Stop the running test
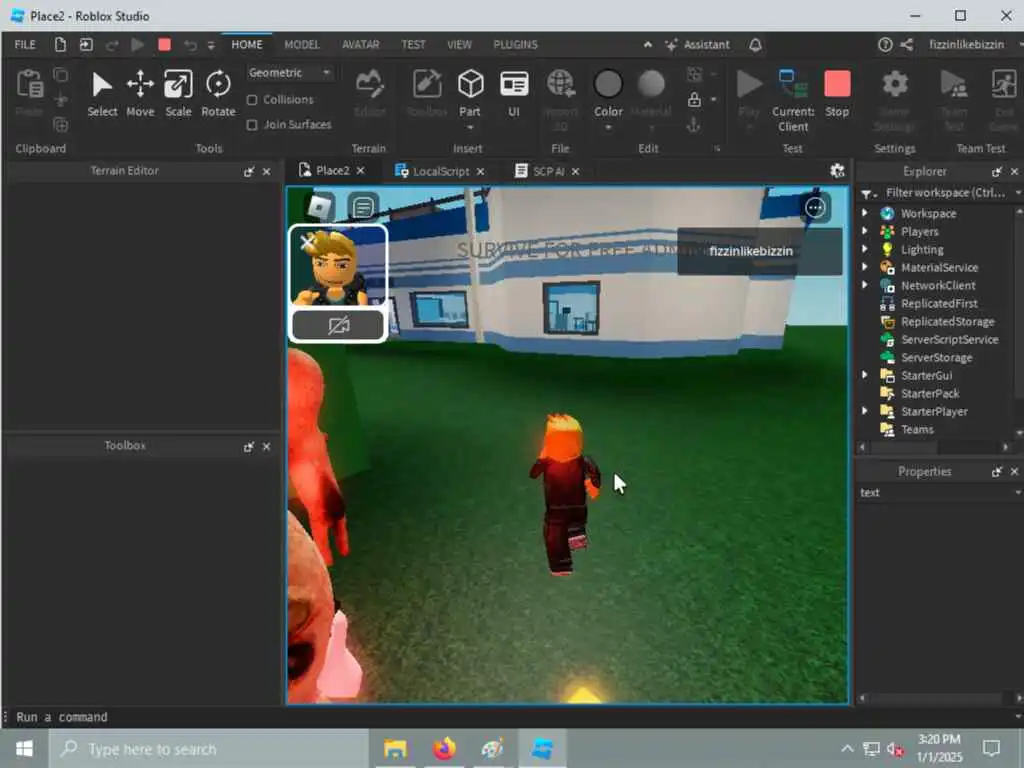This screenshot has height=768, width=1024. [837, 93]
